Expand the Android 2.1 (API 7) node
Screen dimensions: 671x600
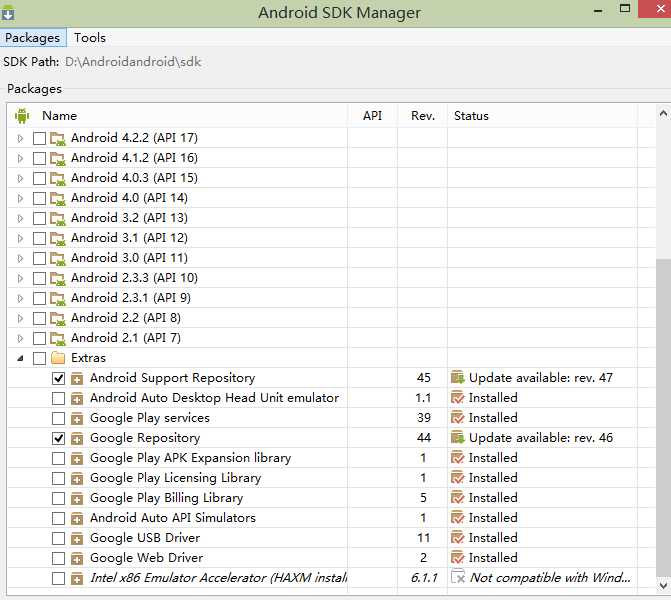coord(20,339)
